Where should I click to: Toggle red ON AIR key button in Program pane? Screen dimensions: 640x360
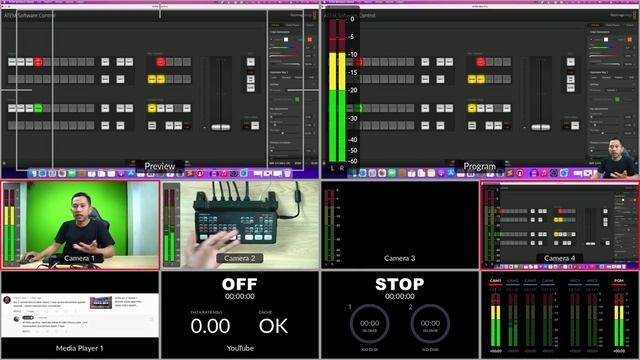tap(480, 62)
